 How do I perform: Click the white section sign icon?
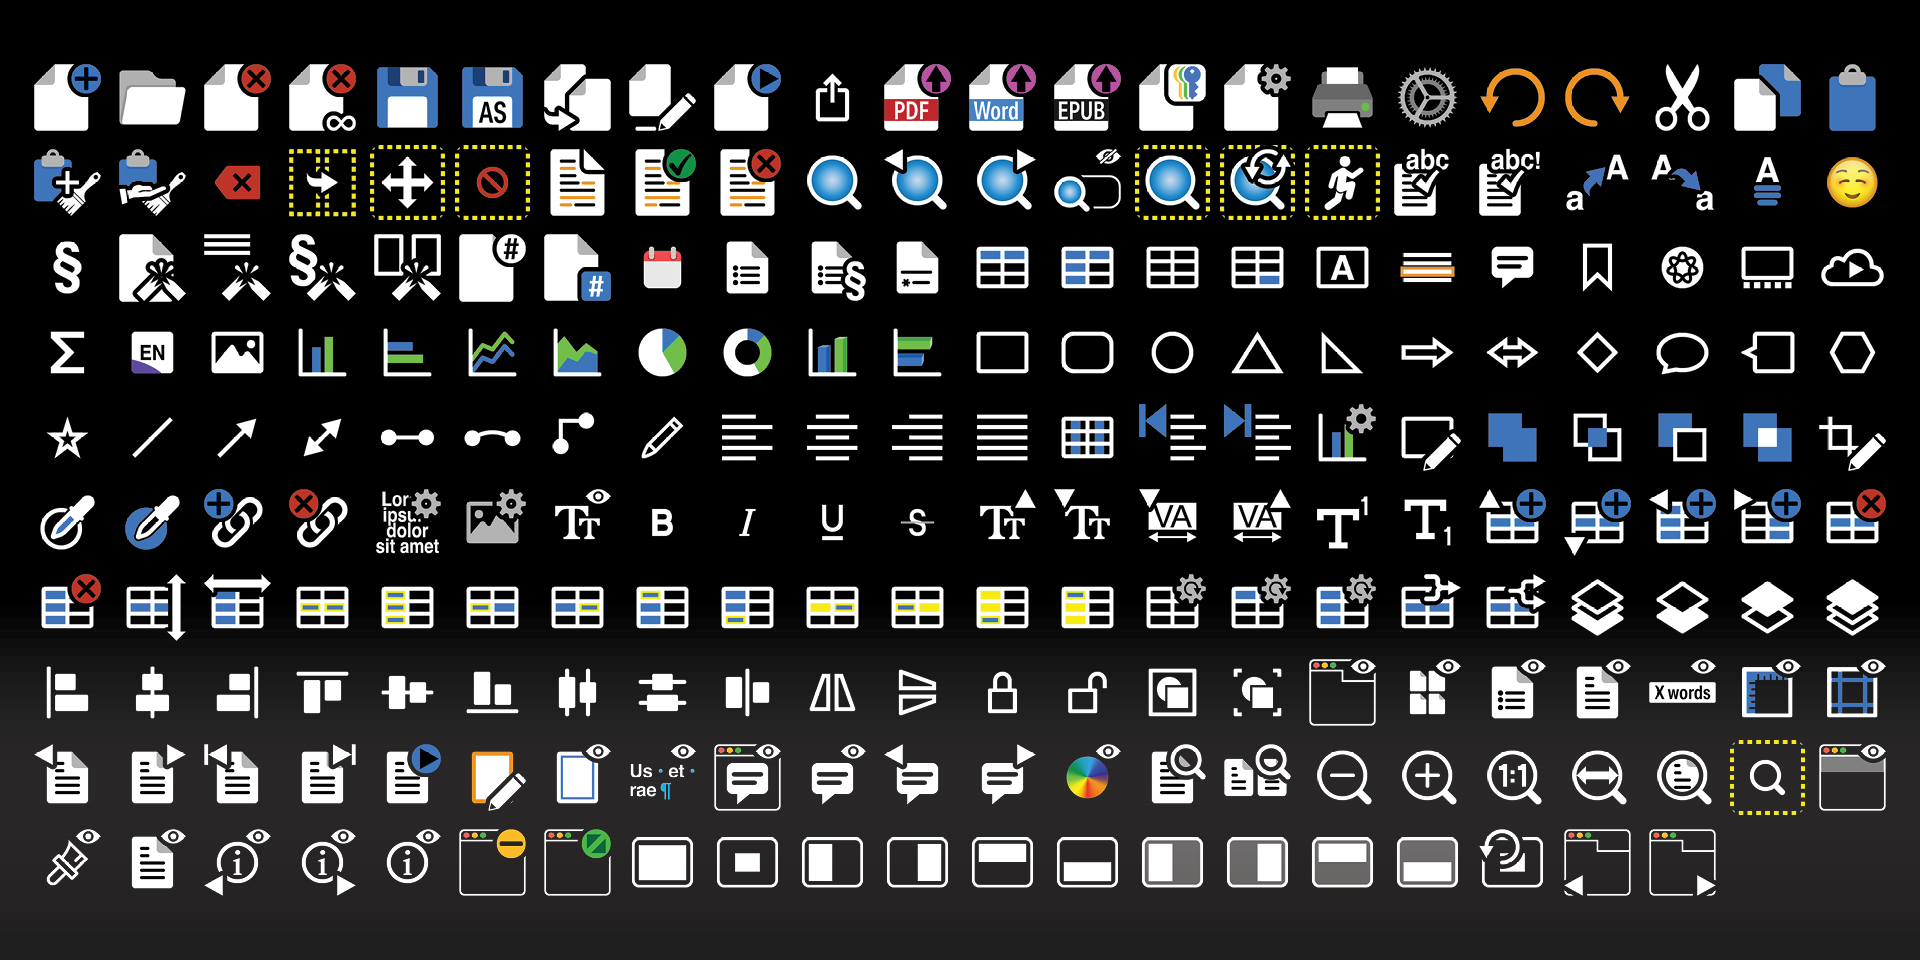tap(67, 268)
